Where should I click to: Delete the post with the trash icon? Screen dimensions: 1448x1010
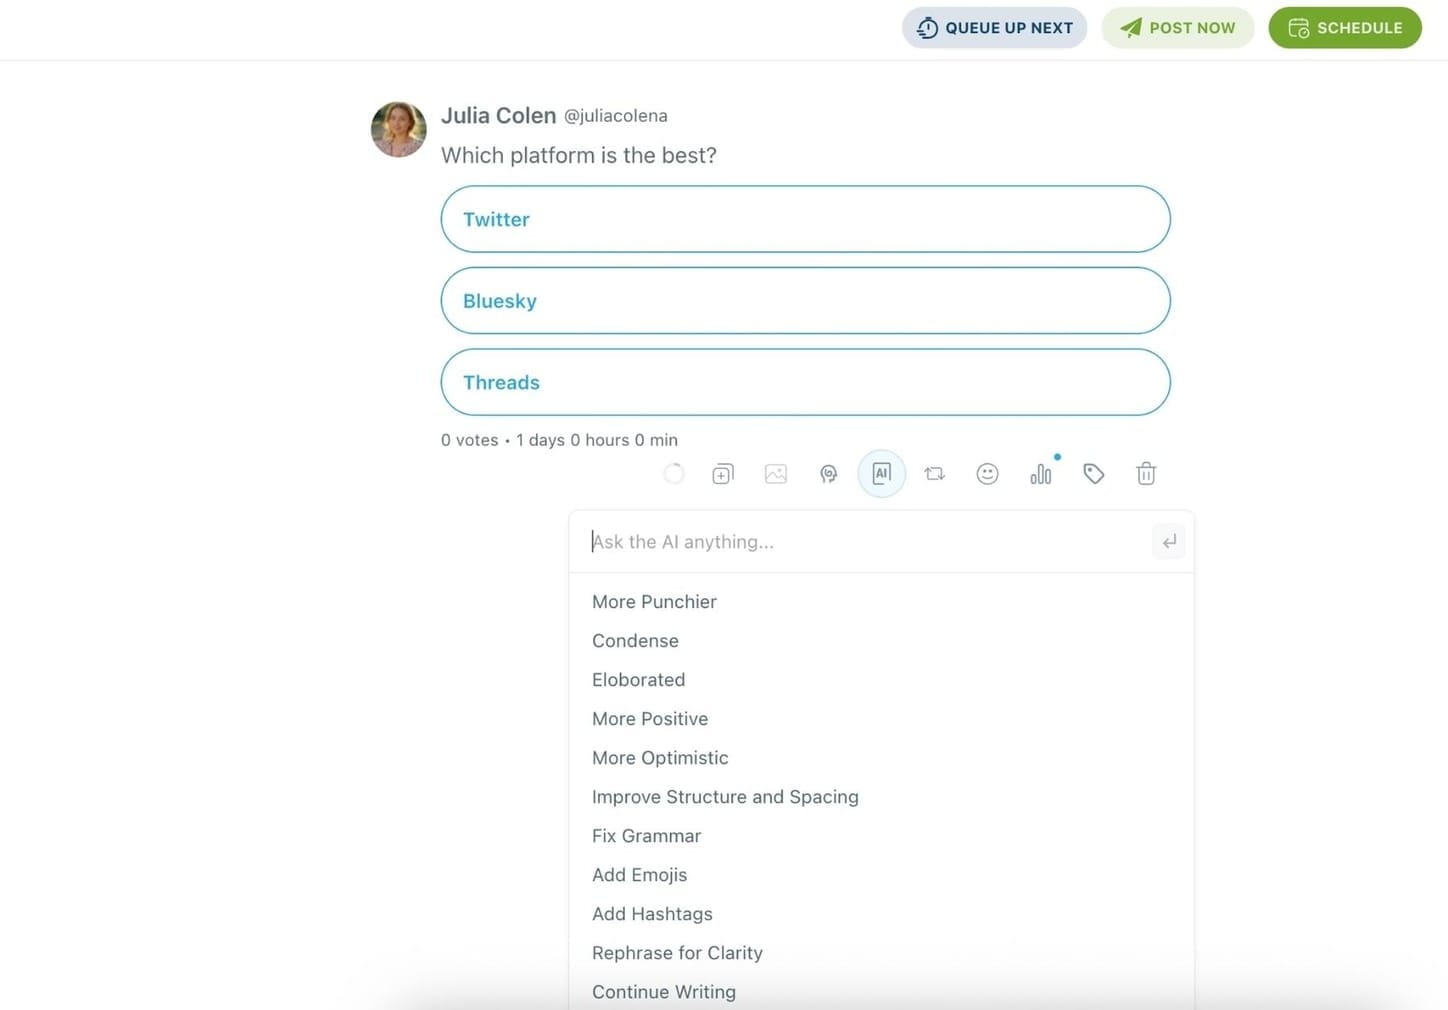click(1146, 473)
